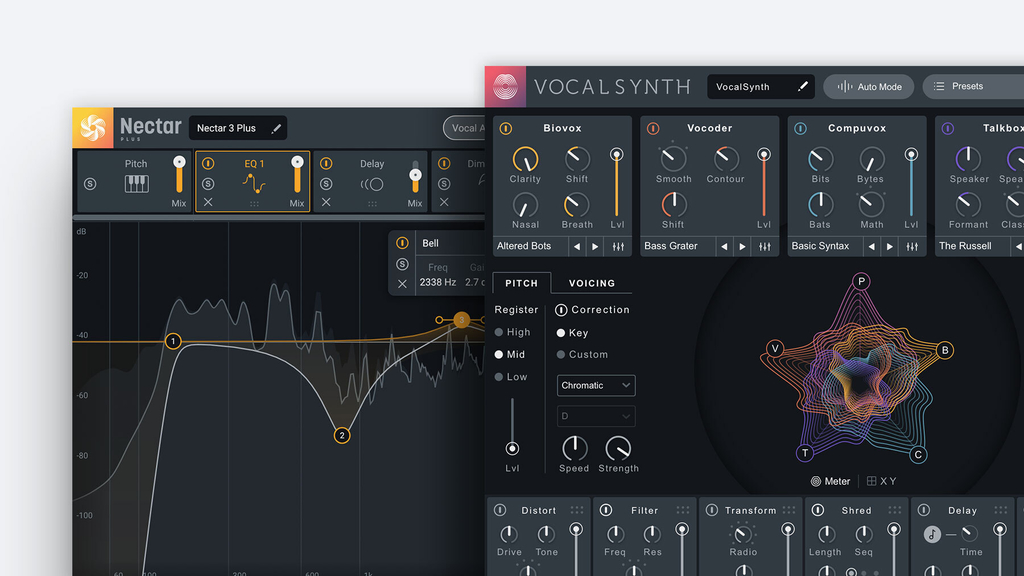Open Compuvox advanced settings sliders icon
Image resolution: width=1024 pixels, height=576 pixels.
point(912,246)
